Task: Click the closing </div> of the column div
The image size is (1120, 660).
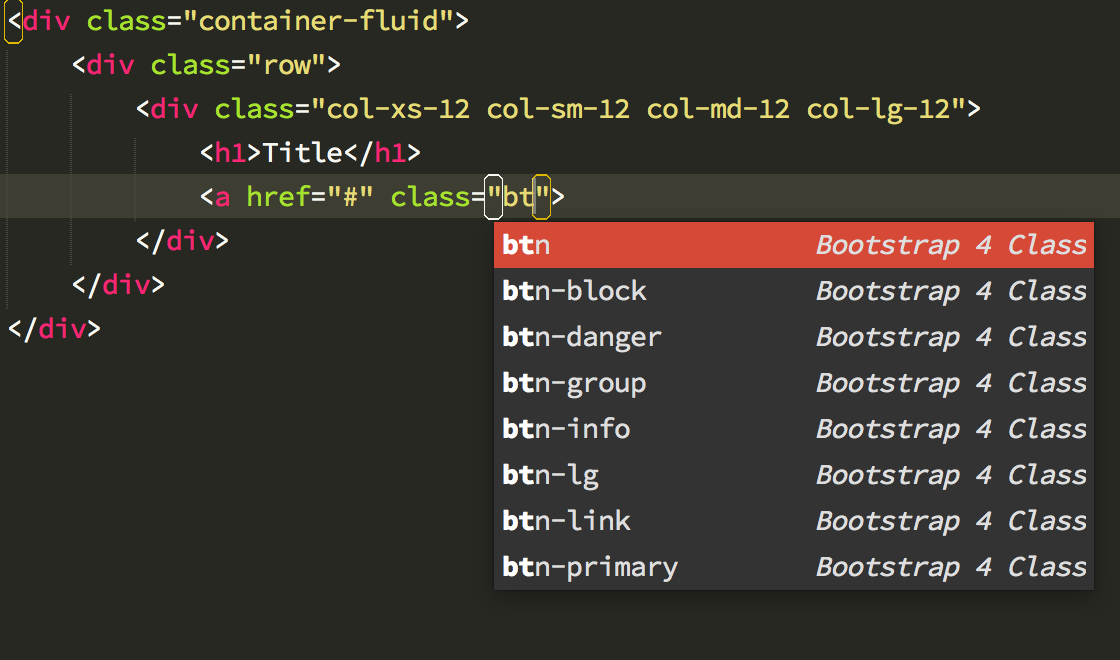Action: (182, 241)
